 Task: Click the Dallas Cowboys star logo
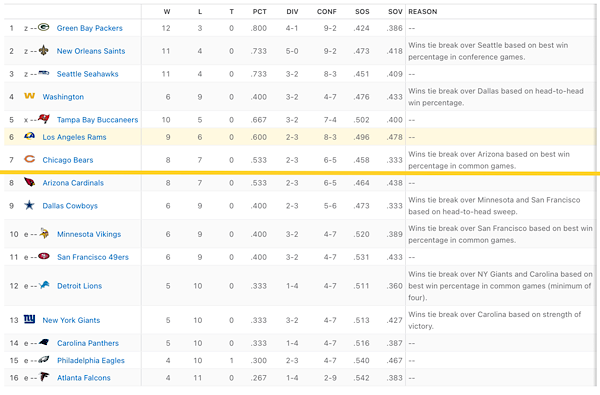coord(29,205)
